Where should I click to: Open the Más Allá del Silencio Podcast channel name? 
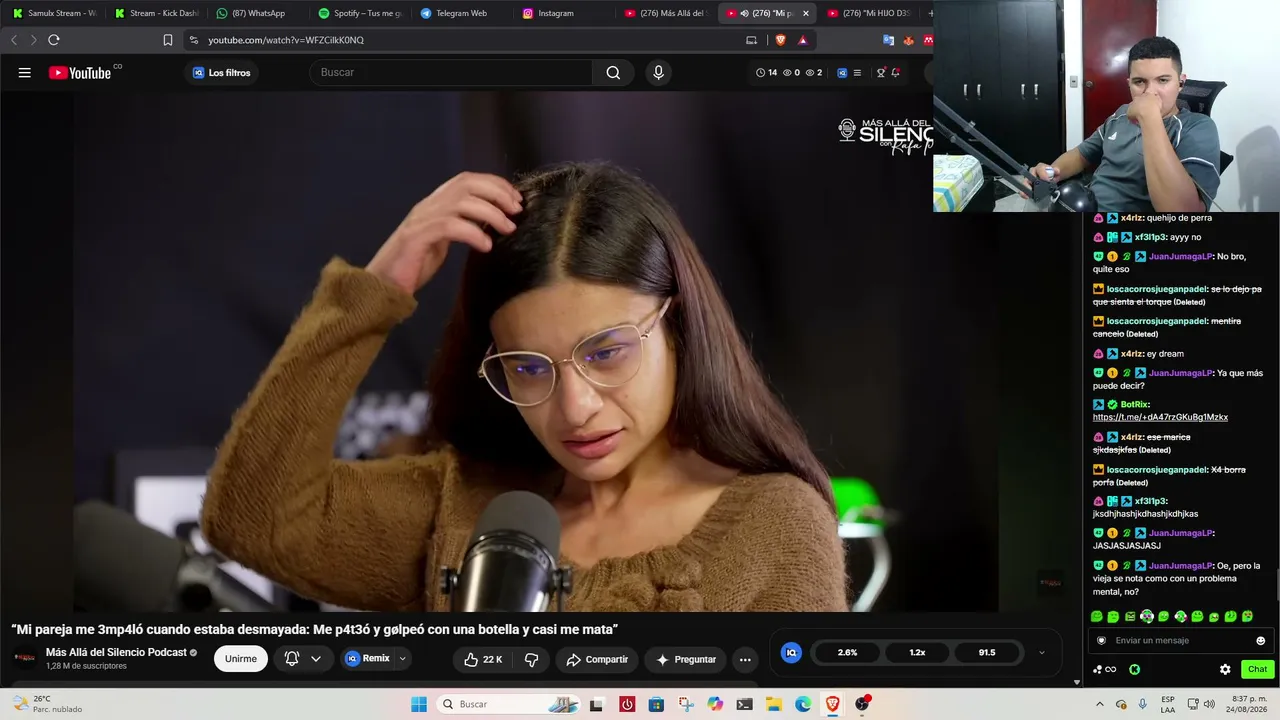(116, 652)
